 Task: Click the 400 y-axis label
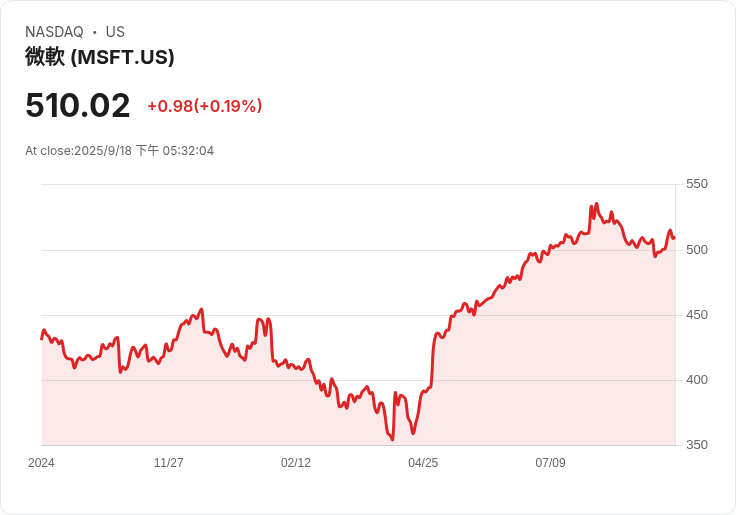696,380
